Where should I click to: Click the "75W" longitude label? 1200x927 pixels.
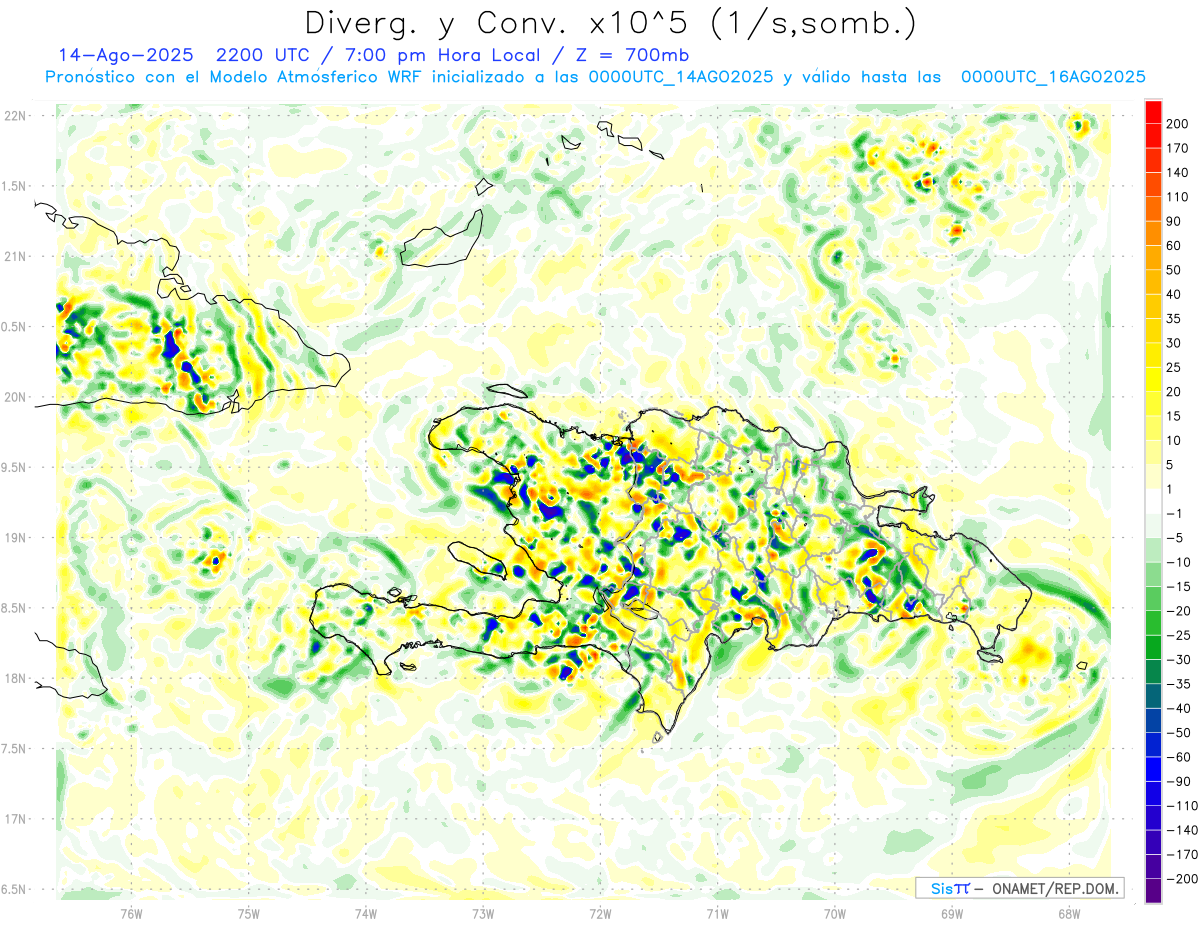pos(248,913)
